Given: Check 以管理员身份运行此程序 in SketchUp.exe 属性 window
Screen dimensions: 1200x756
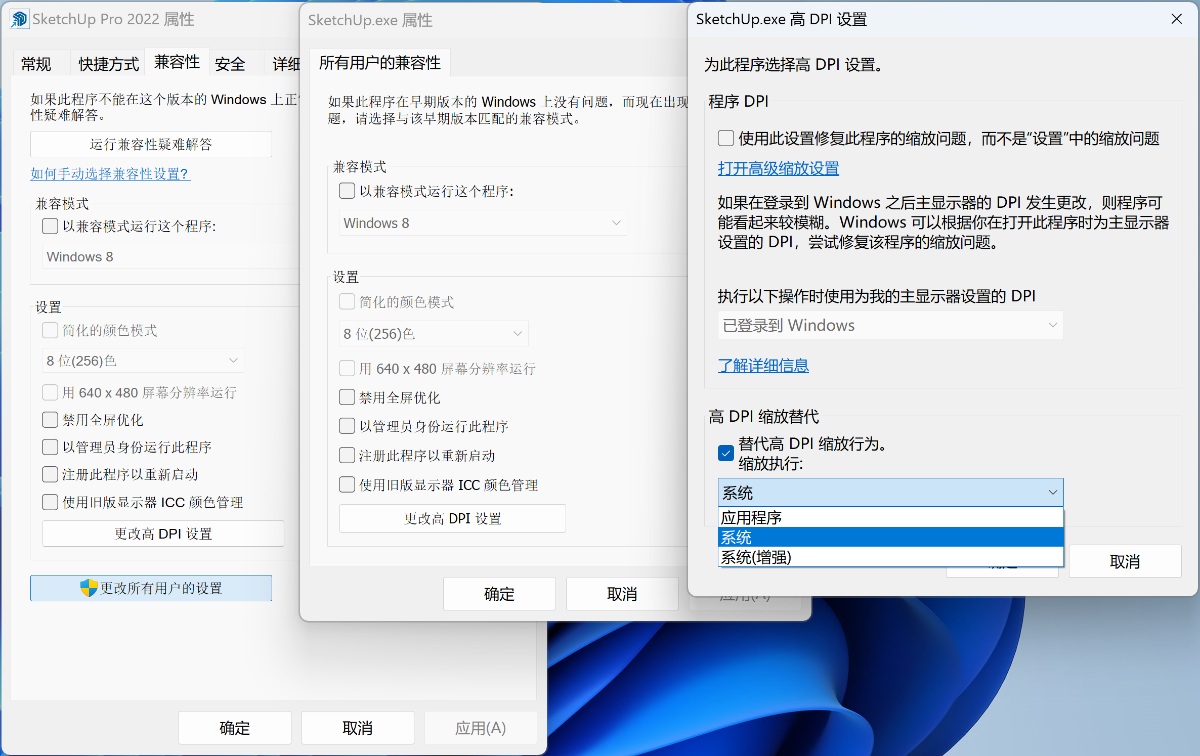Looking at the screenshot, I should click(x=347, y=426).
